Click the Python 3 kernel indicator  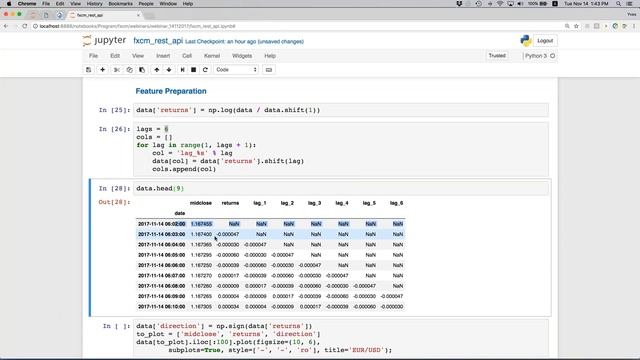pyautogui.click(x=540, y=56)
